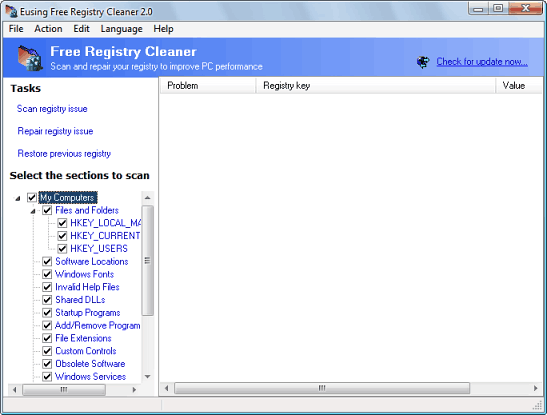Click the Problem column header
Viewport: 547px width, 415px height.
coord(208,86)
